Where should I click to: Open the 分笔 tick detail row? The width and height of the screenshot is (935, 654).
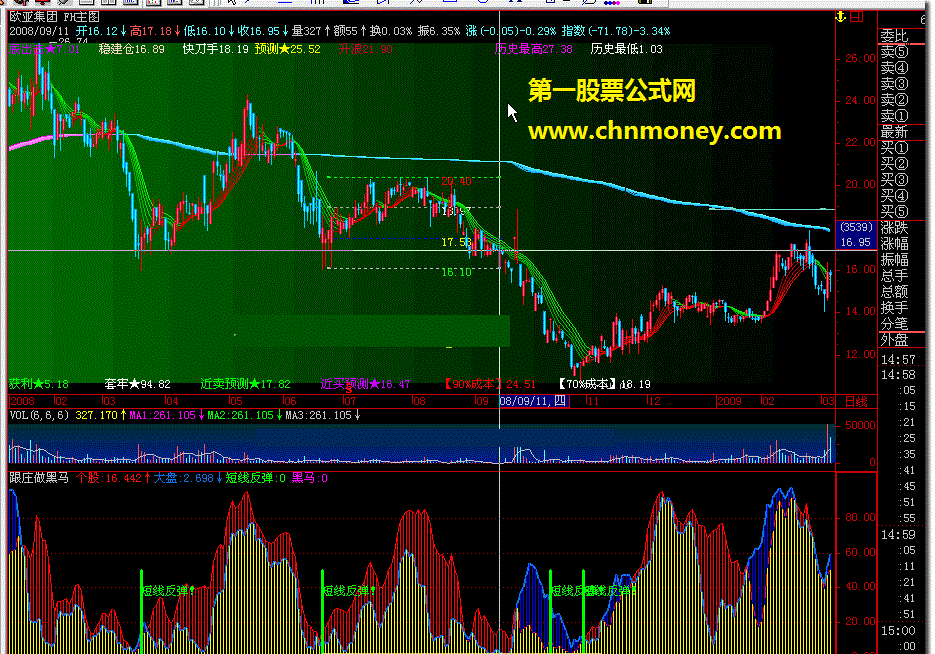tap(894, 324)
